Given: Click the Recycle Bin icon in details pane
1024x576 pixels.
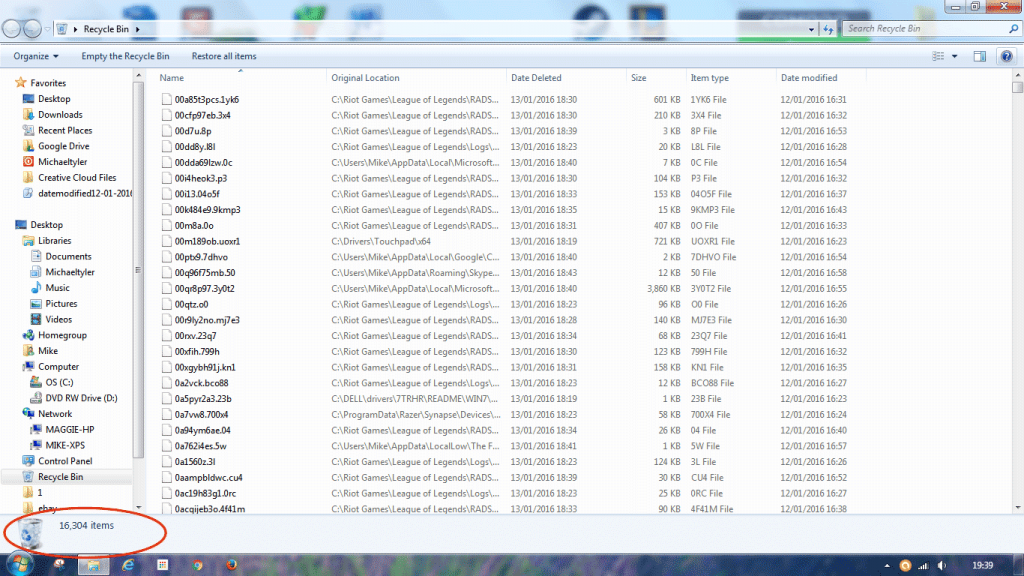Looking at the screenshot, I should click(x=30, y=534).
